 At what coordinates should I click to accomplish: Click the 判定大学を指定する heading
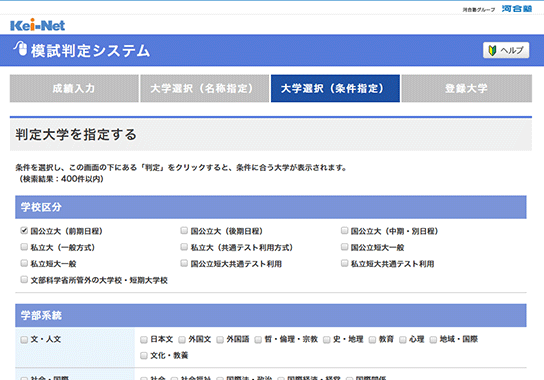(76, 135)
